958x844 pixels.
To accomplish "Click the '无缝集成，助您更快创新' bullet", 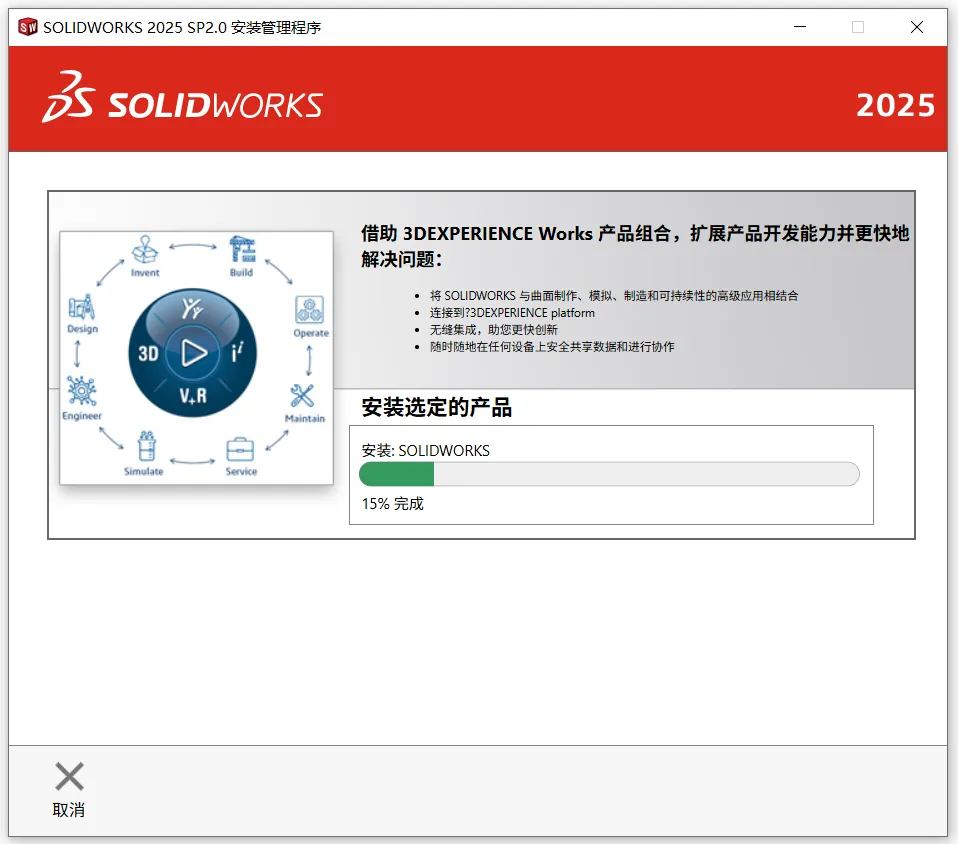I will coord(494,330).
